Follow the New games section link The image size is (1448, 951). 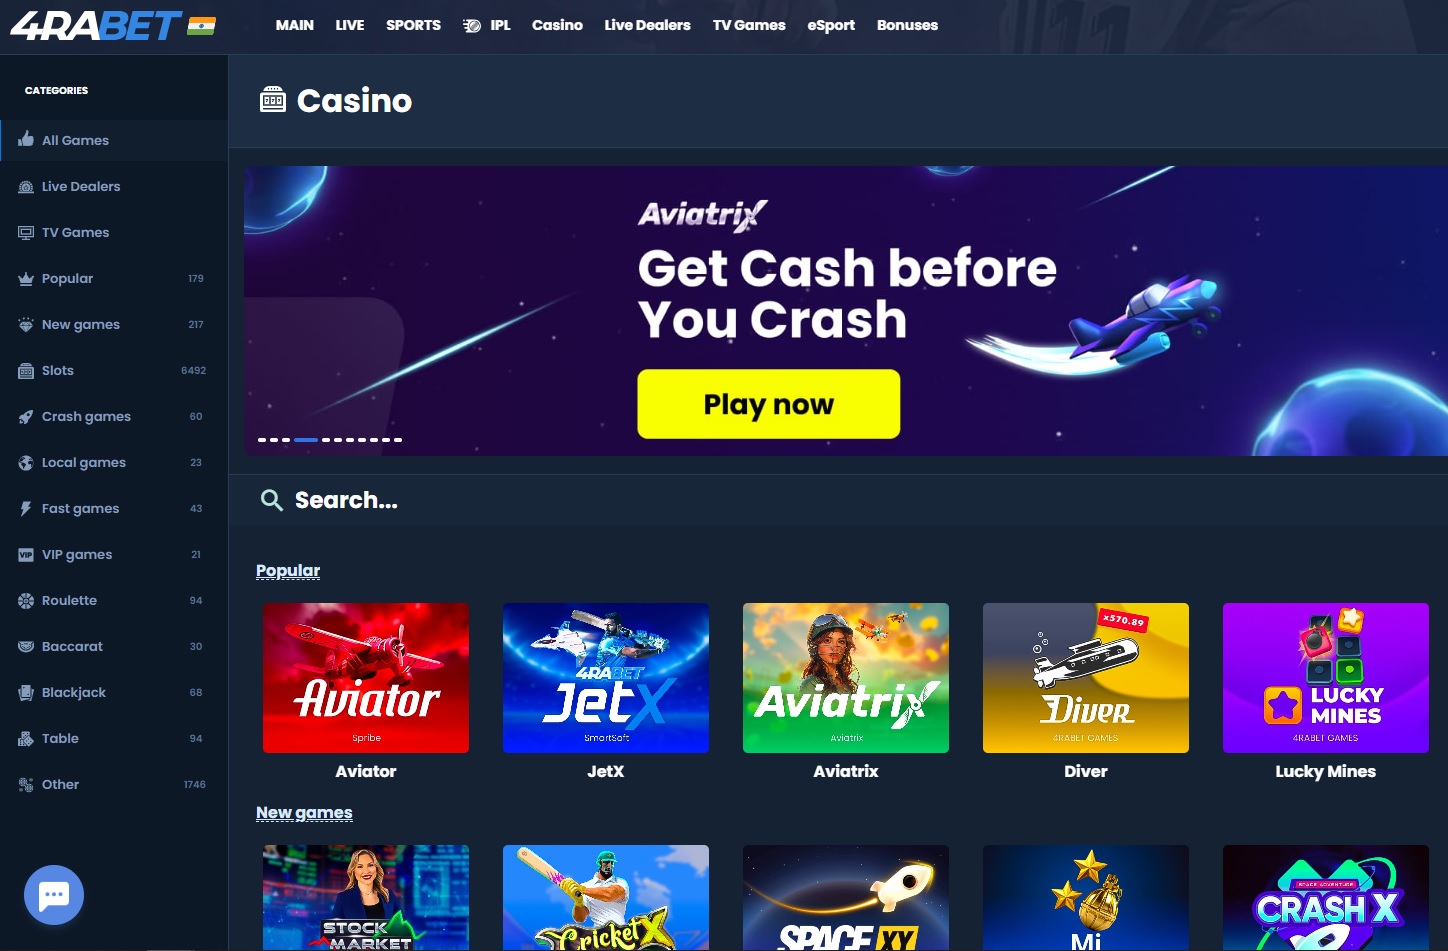pos(304,813)
